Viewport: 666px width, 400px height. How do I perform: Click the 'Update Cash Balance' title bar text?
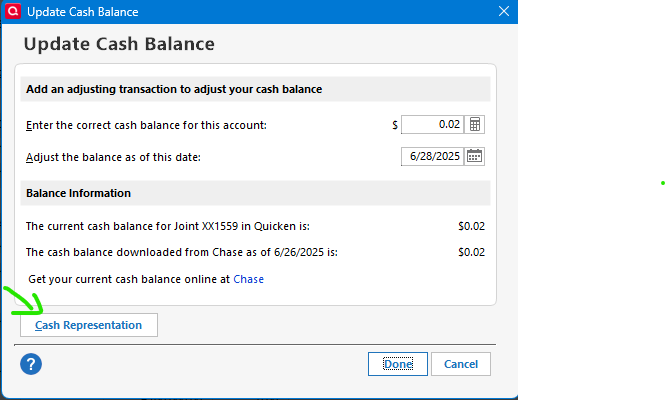(83, 12)
